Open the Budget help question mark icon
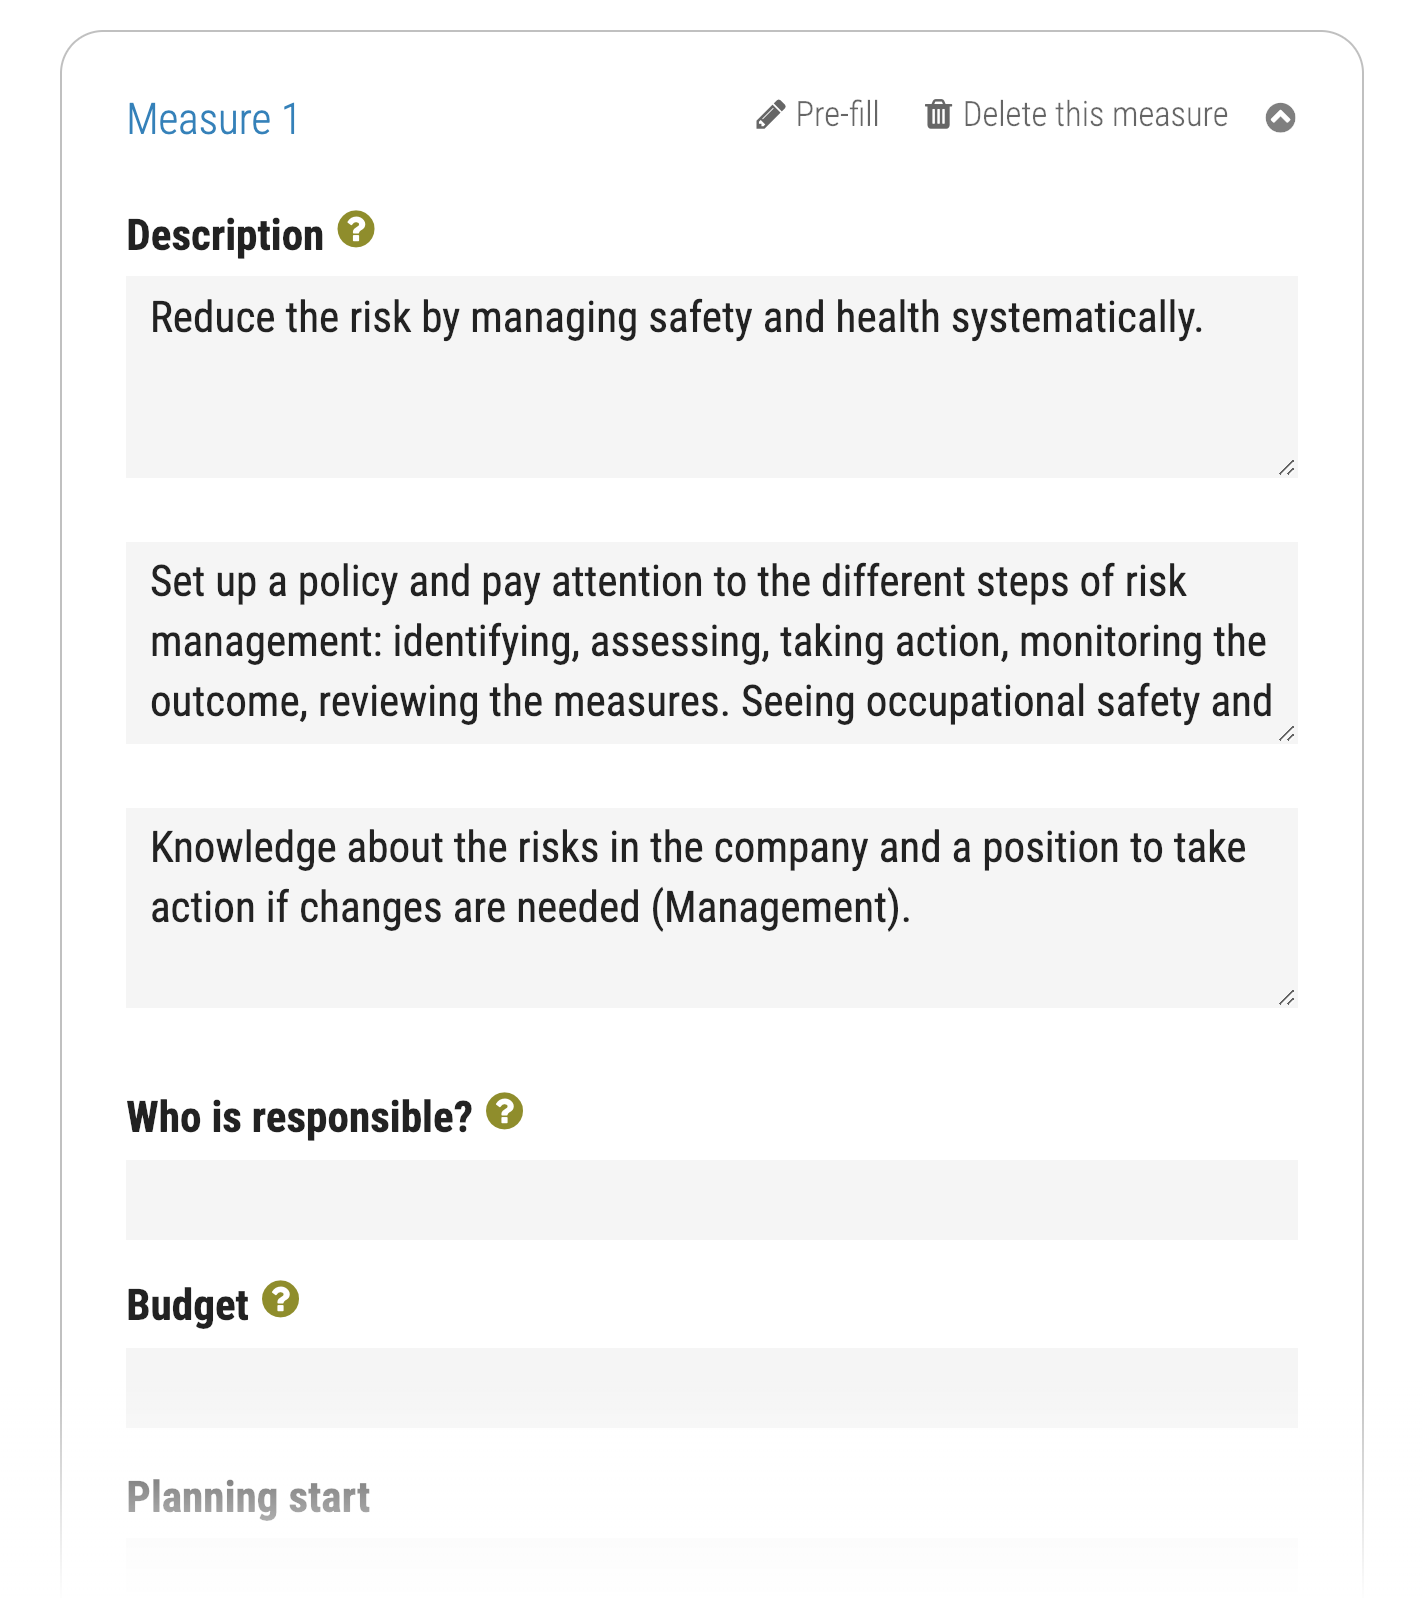Viewport: 1422px width, 1598px height. 281,1299
